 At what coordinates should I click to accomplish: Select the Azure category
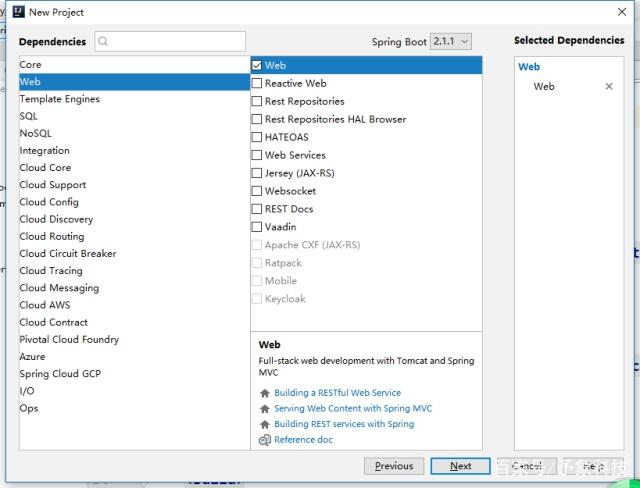pyautogui.click(x=134, y=356)
